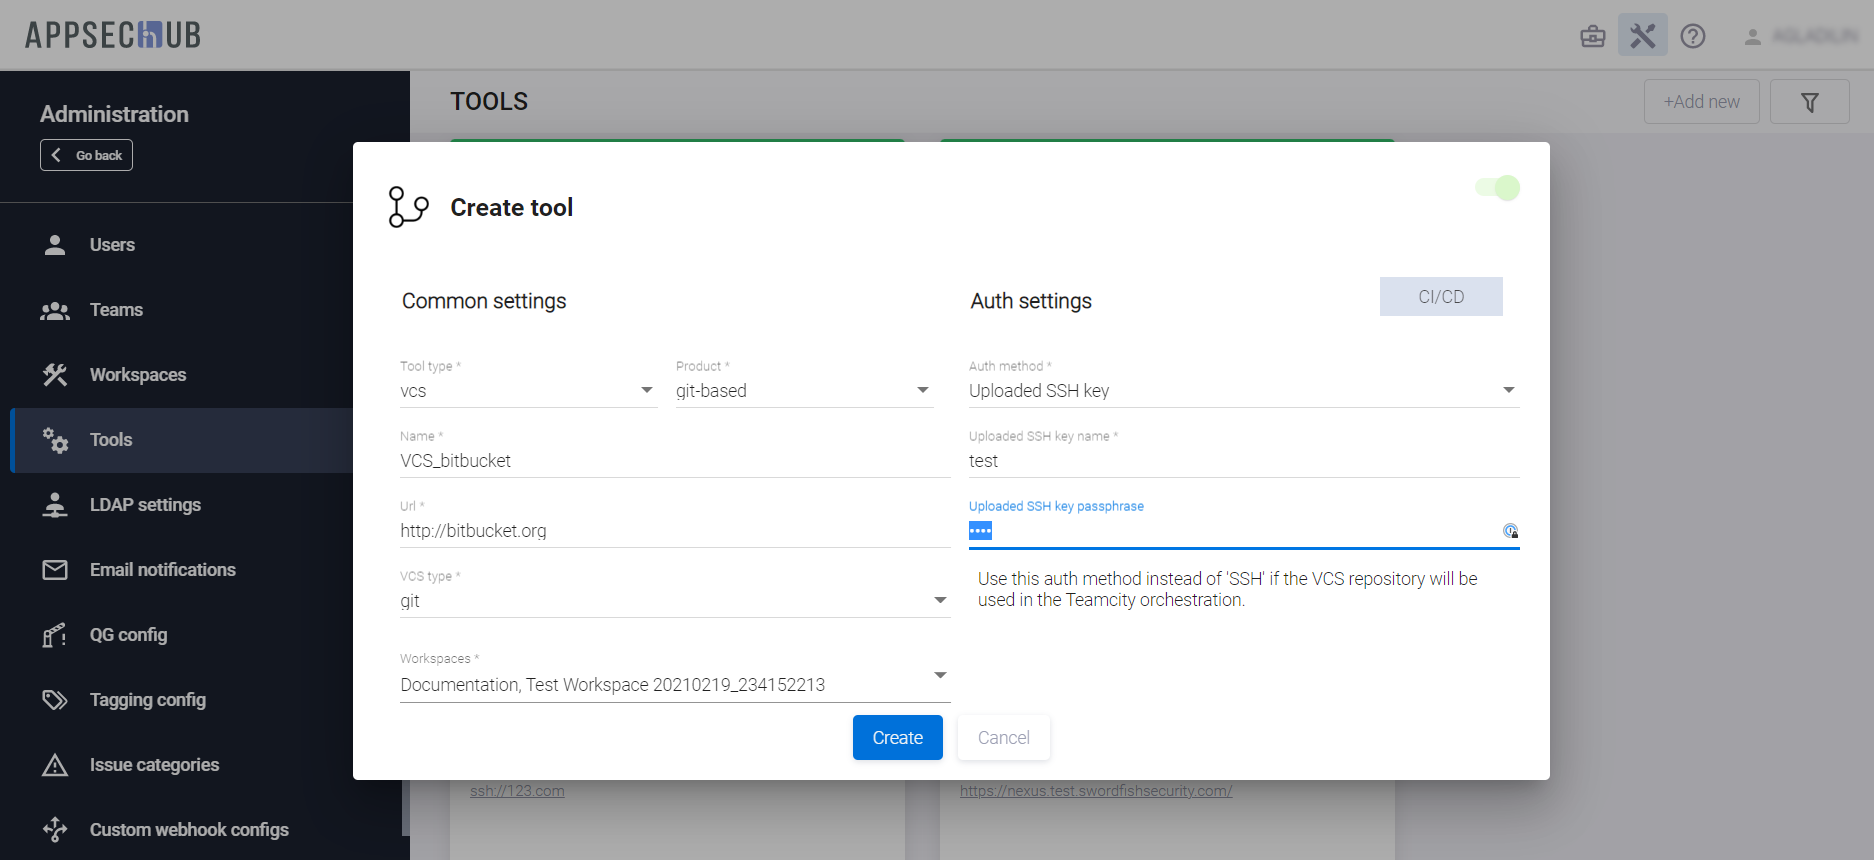1874x860 pixels.
Task: Click the briefcase icon in the top bar
Action: pos(1592,37)
